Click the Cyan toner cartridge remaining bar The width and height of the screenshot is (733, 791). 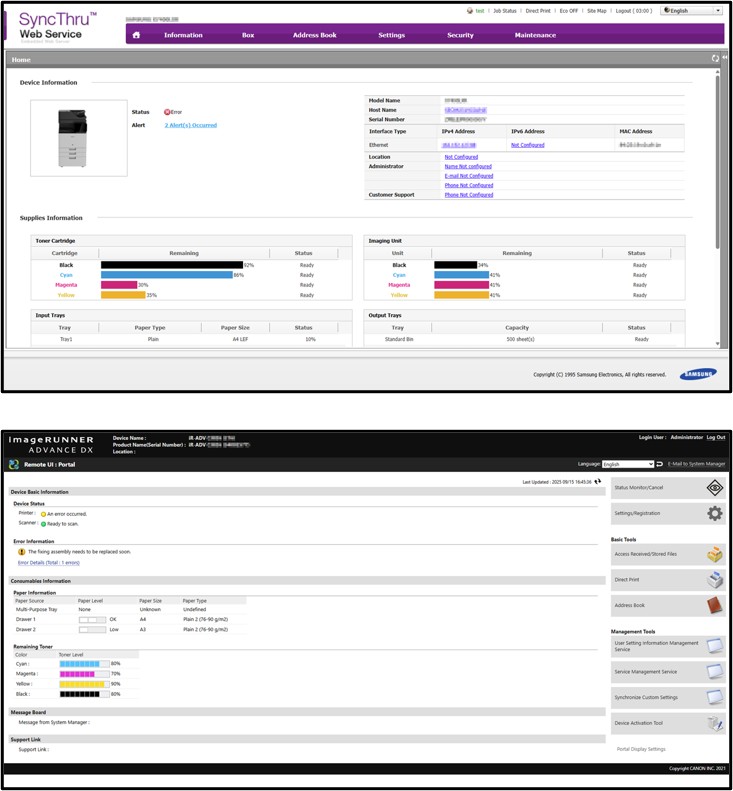coord(167,275)
